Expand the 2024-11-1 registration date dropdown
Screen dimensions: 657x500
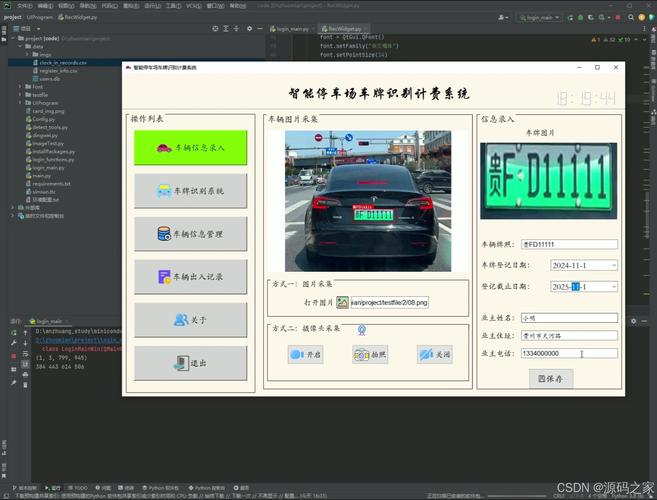(614, 265)
